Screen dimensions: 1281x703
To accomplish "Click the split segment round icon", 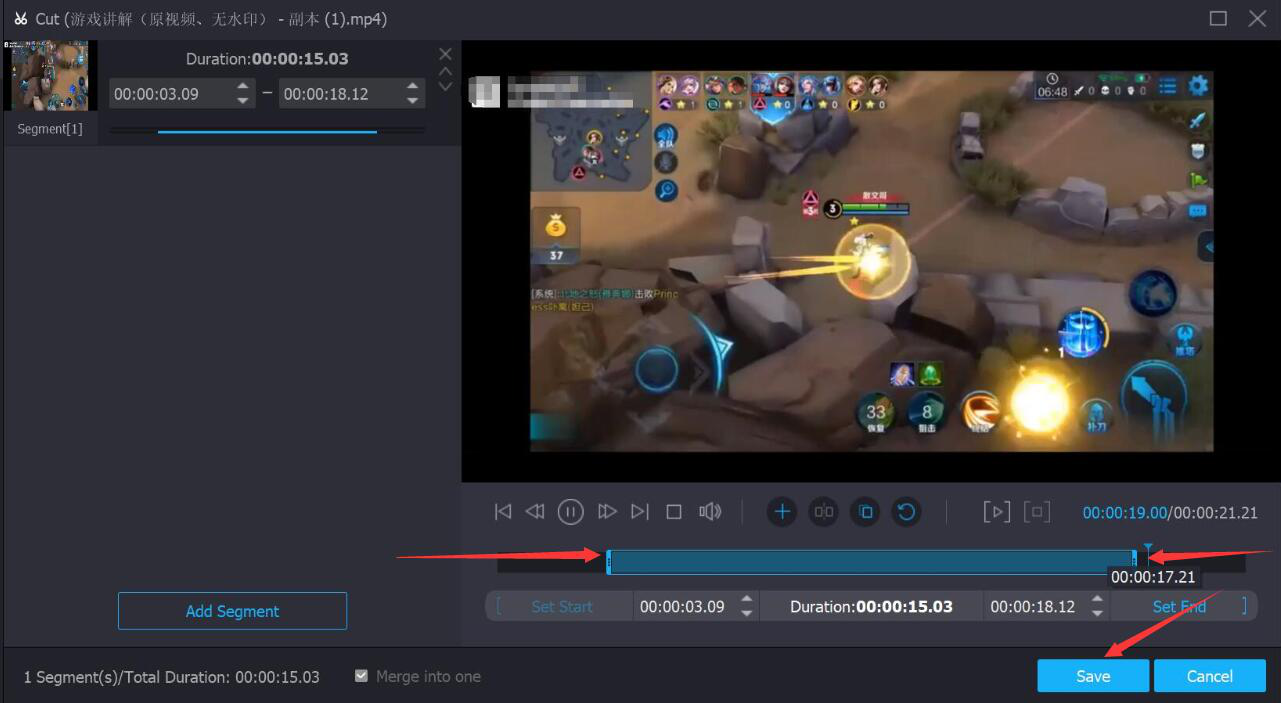I will tap(824, 512).
